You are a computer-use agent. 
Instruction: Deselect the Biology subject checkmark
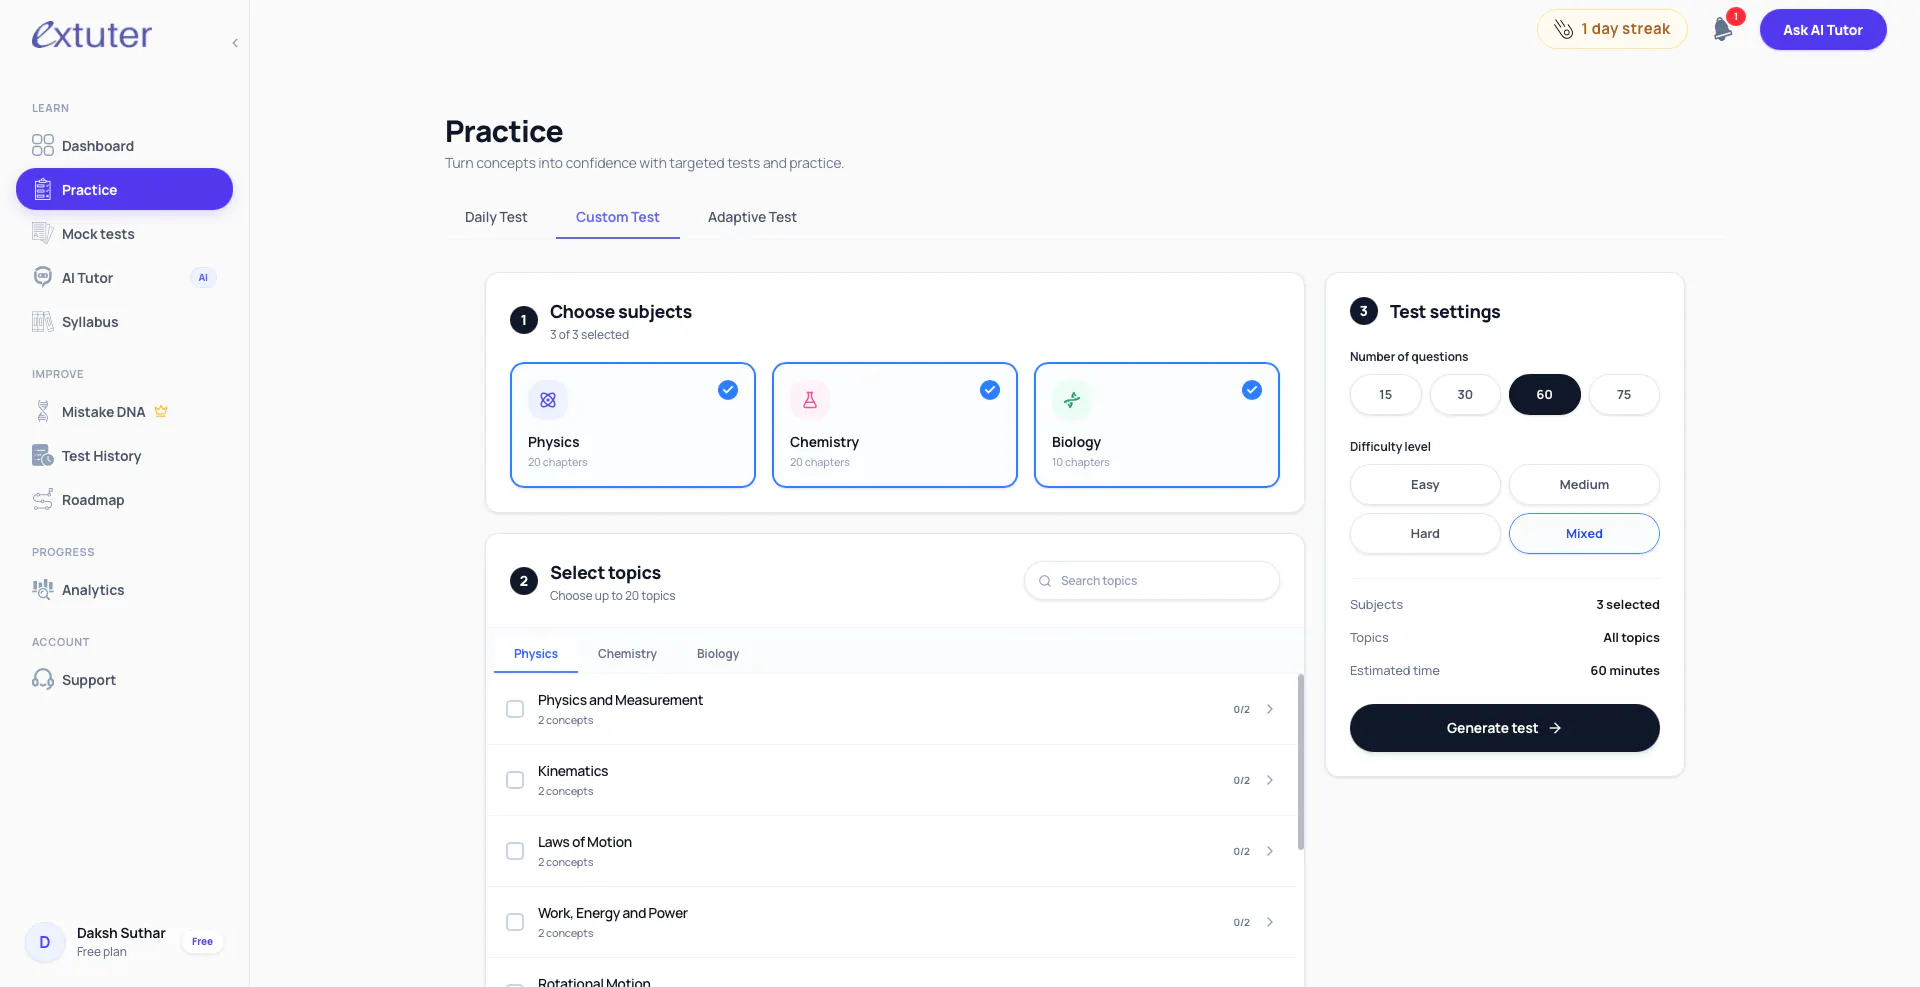pos(1252,390)
